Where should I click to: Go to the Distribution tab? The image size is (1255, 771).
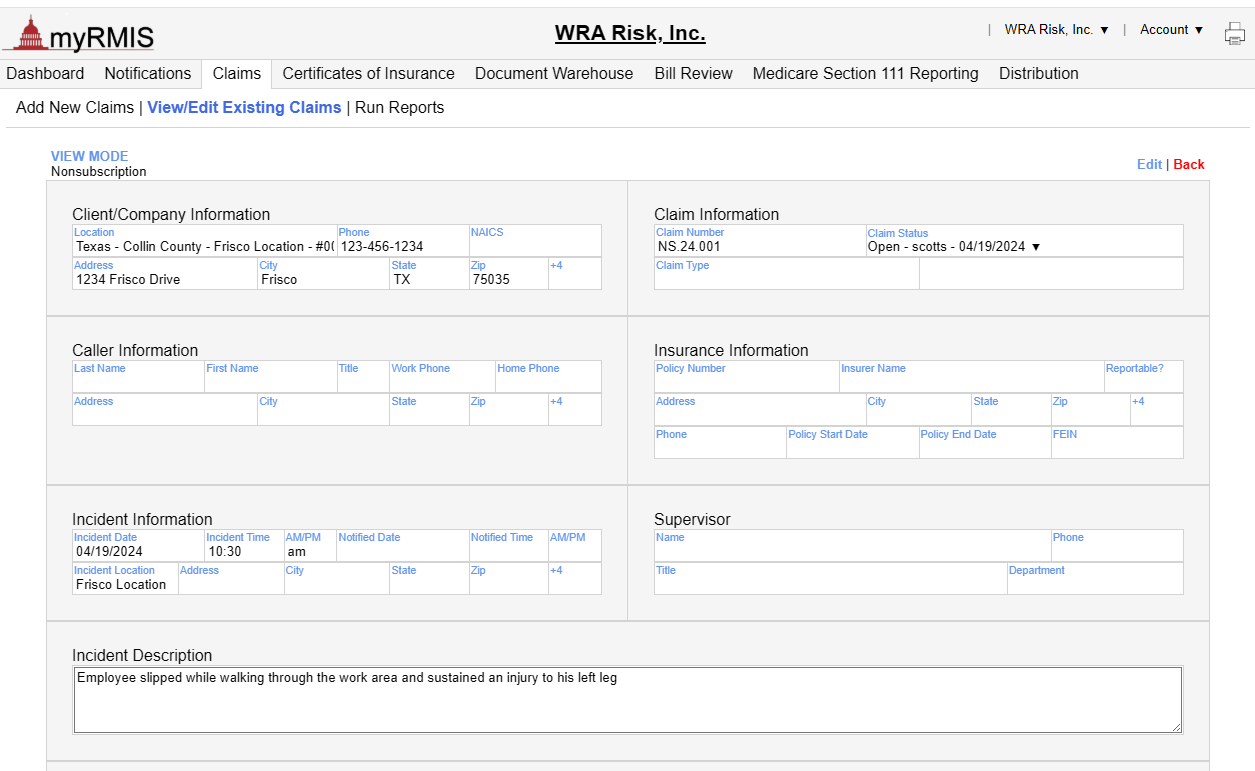(1039, 74)
